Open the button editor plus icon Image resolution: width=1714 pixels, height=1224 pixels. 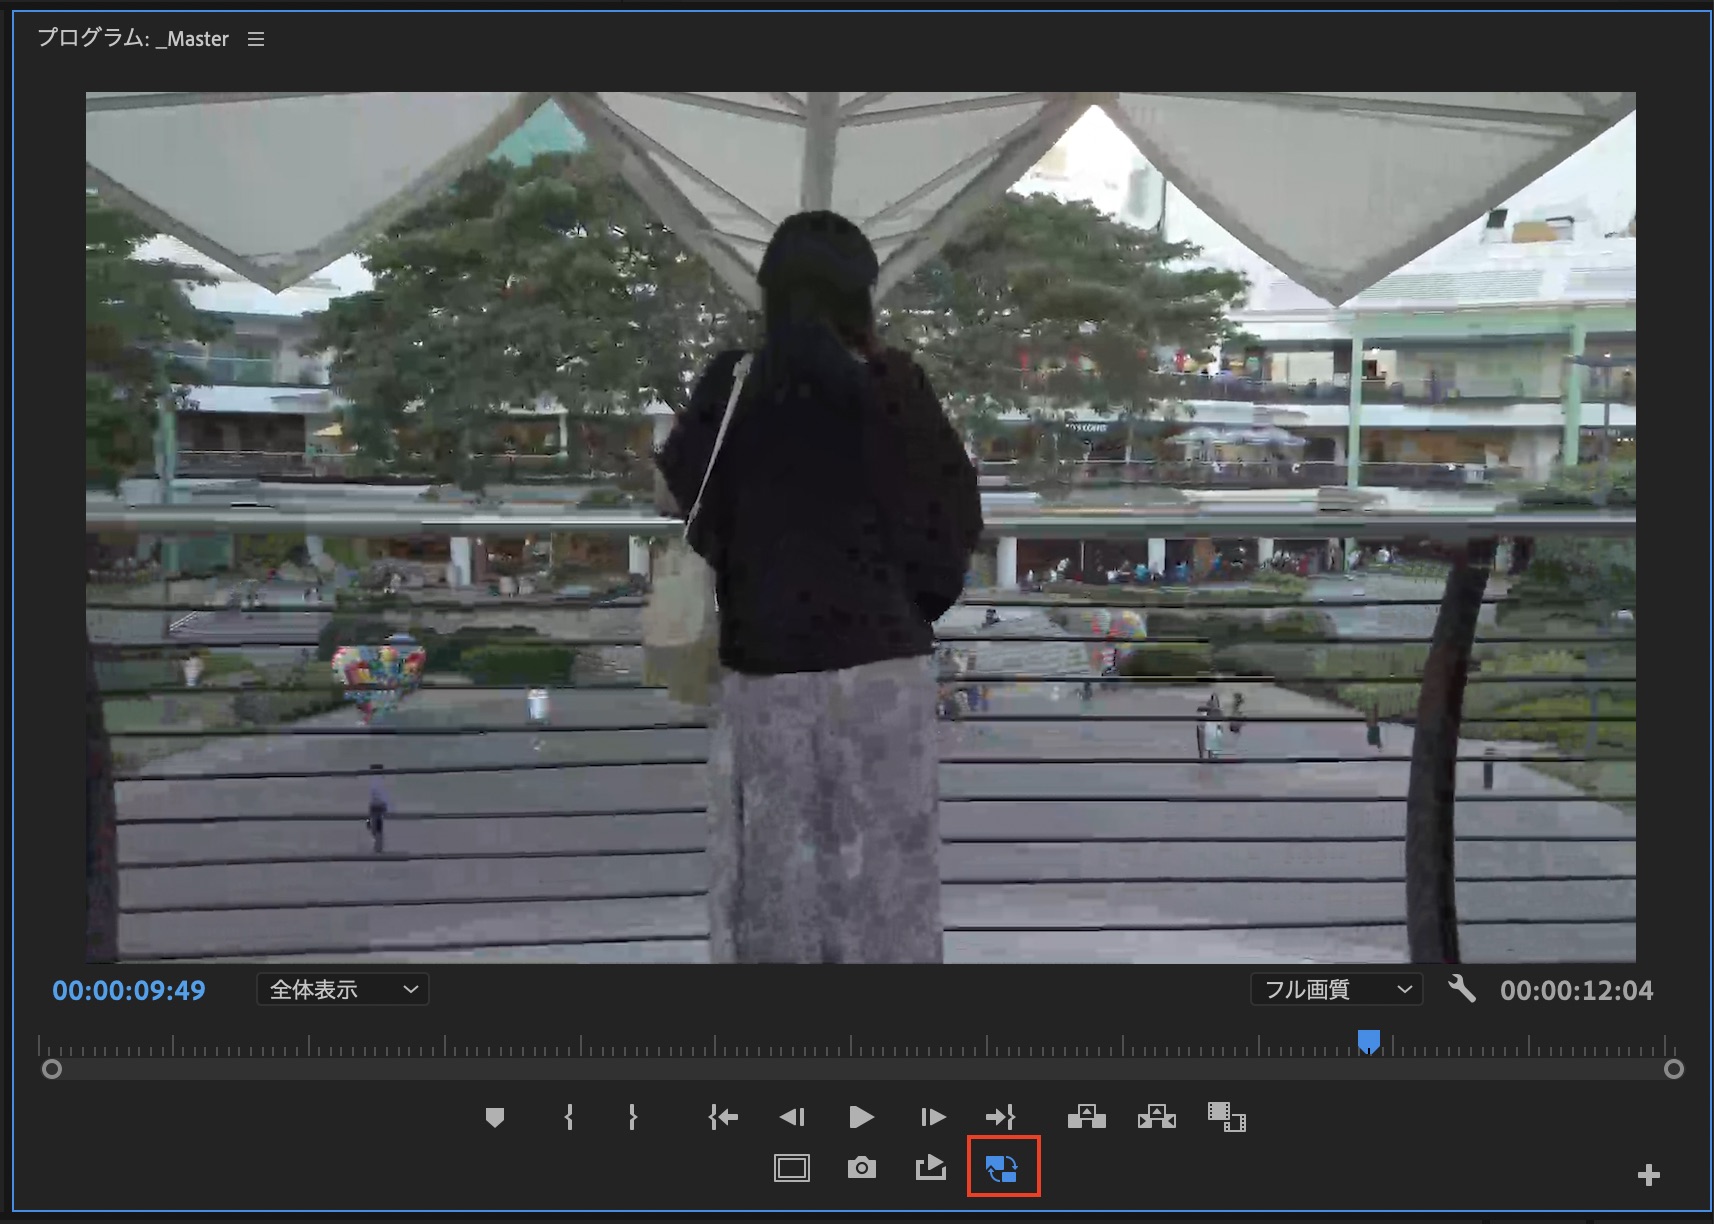1648,1175
